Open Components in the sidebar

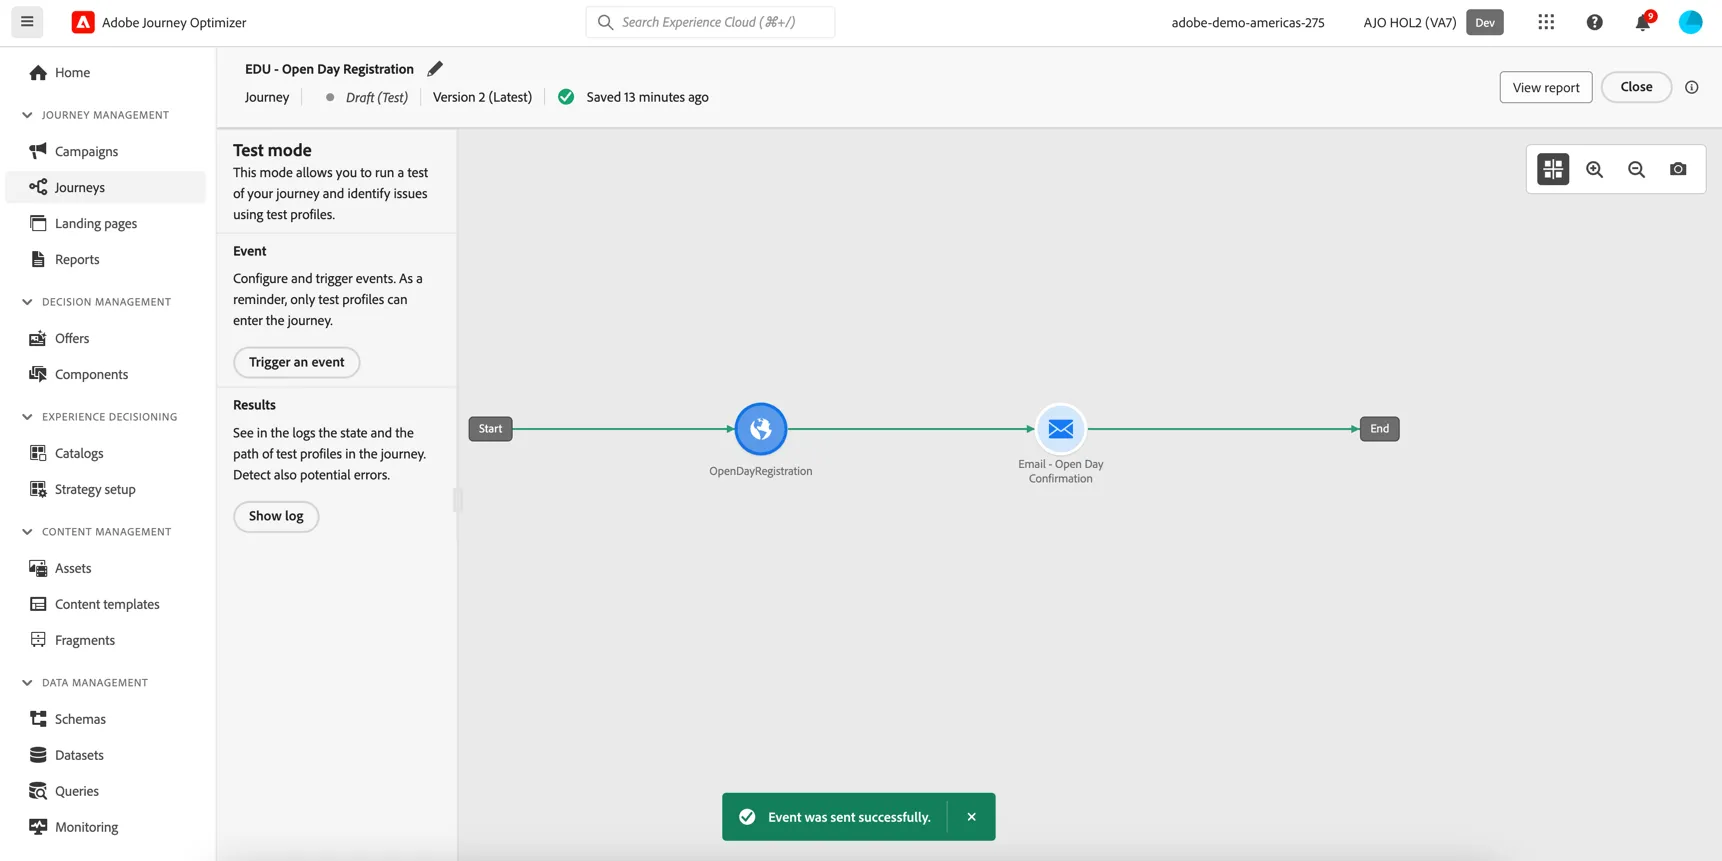pos(106,374)
